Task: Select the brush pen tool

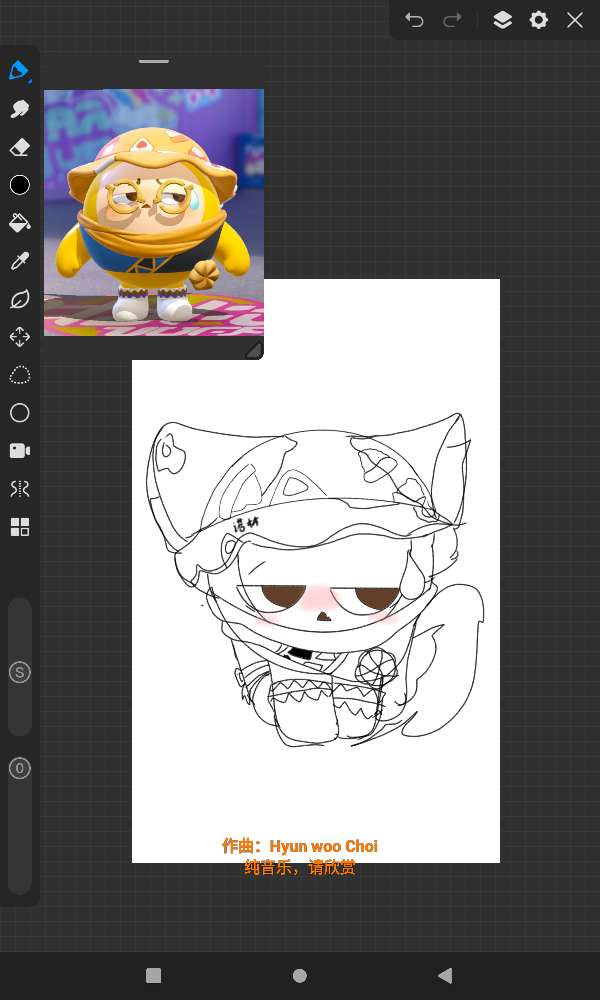Action: (19, 71)
